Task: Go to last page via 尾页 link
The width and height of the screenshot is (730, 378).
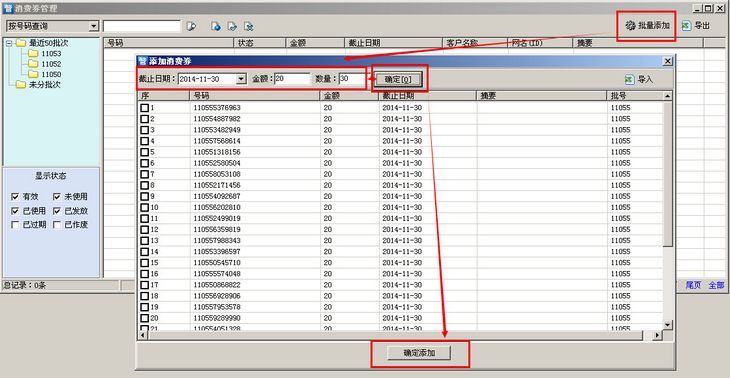Action: pyautogui.click(x=693, y=285)
